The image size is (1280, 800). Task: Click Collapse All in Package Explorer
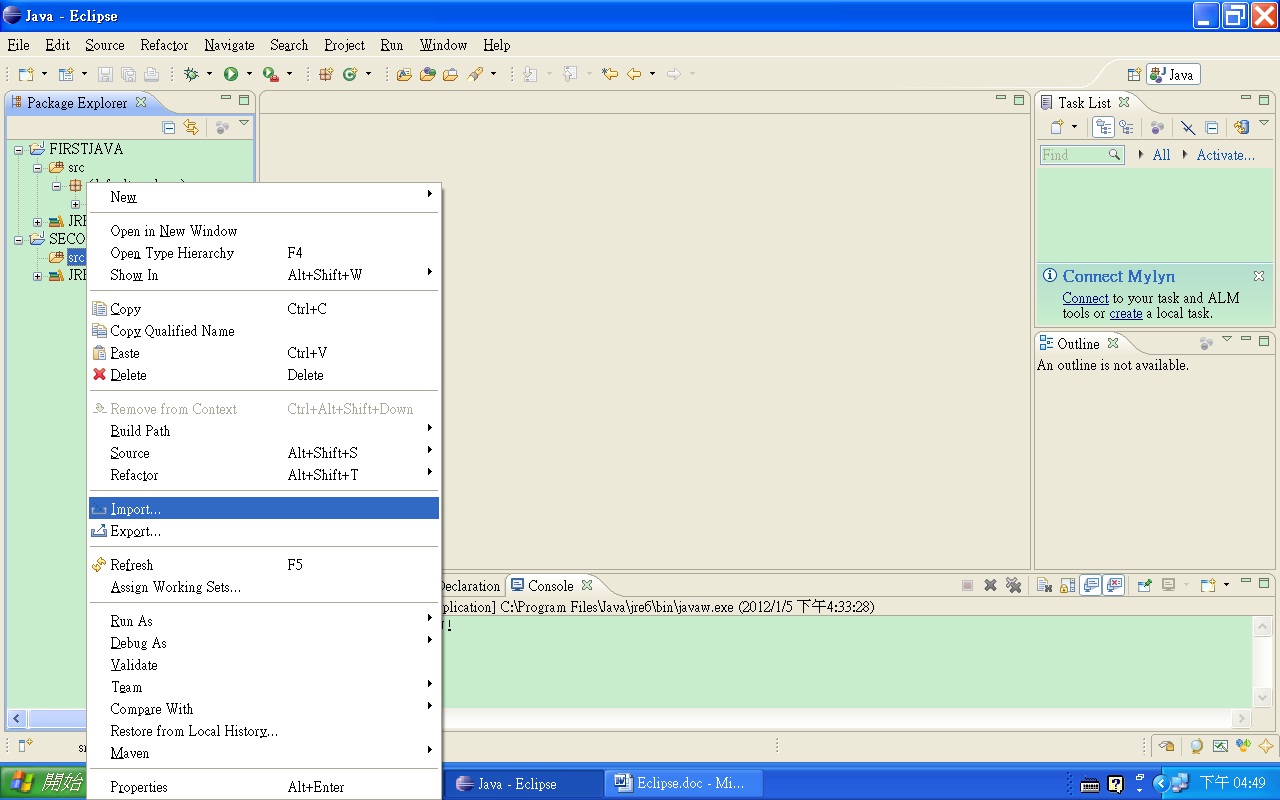(169, 127)
